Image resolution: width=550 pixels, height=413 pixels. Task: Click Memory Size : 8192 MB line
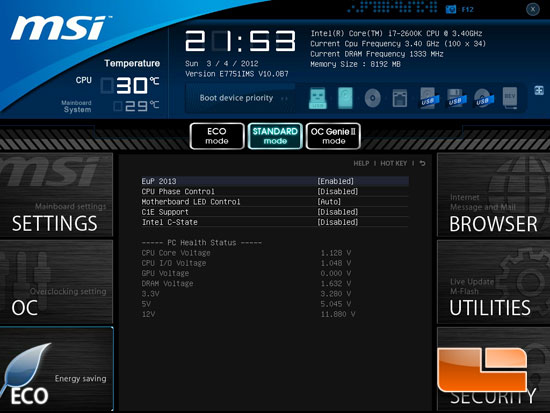point(355,64)
